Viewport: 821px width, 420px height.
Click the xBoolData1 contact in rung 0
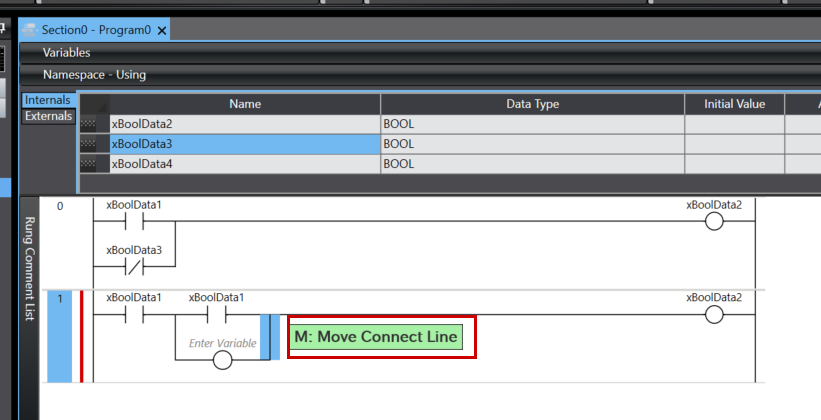click(134, 222)
